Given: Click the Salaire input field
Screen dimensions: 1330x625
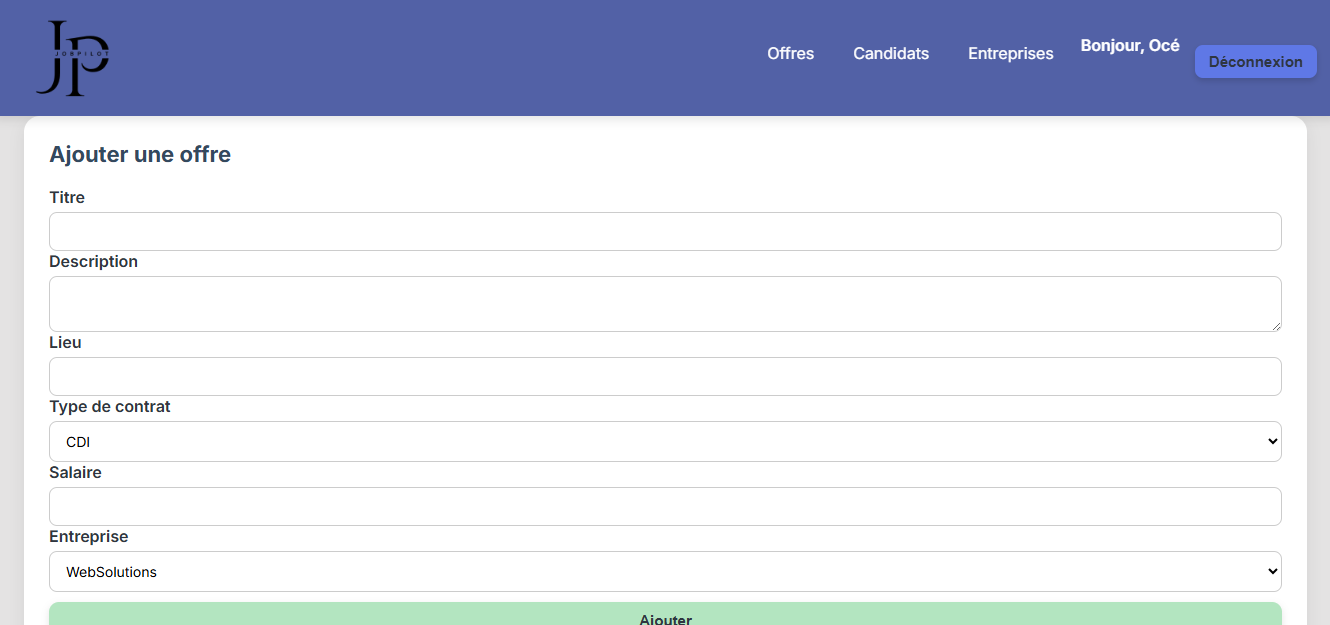Looking at the screenshot, I should click(665, 507).
